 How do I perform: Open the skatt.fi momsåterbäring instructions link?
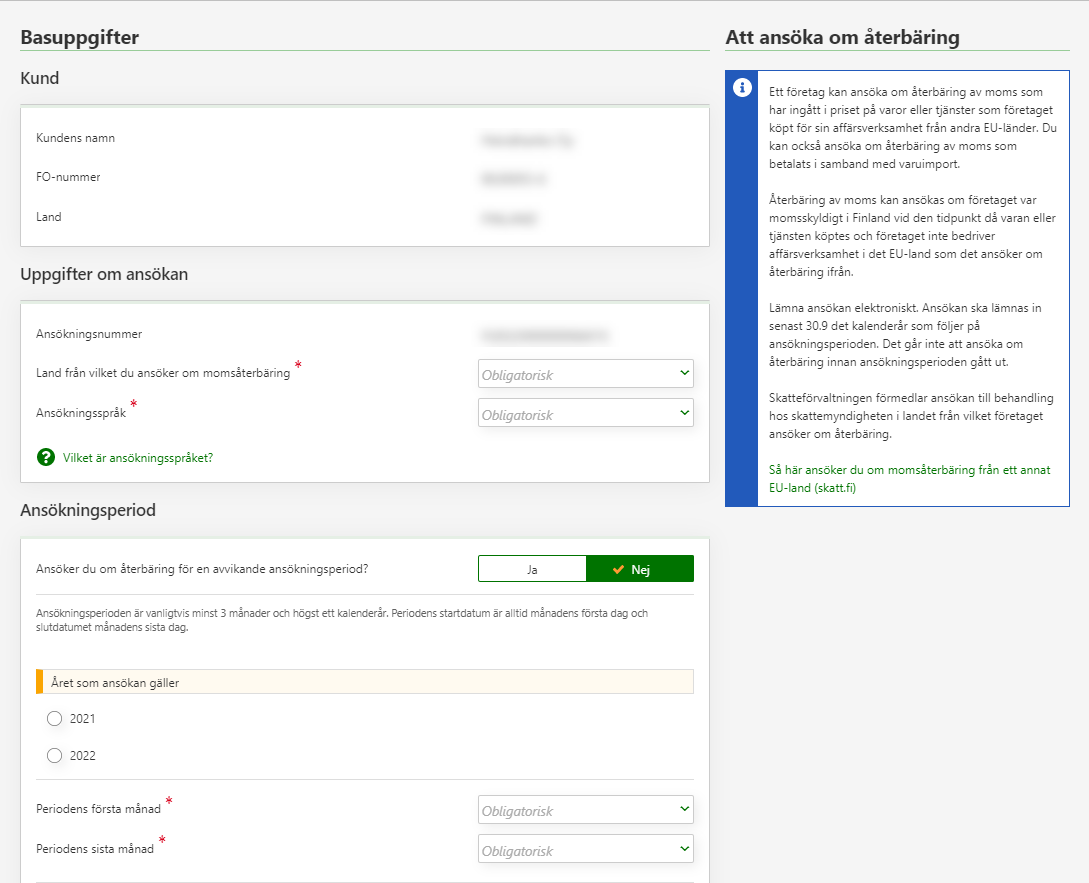click(x=910, y=478)
